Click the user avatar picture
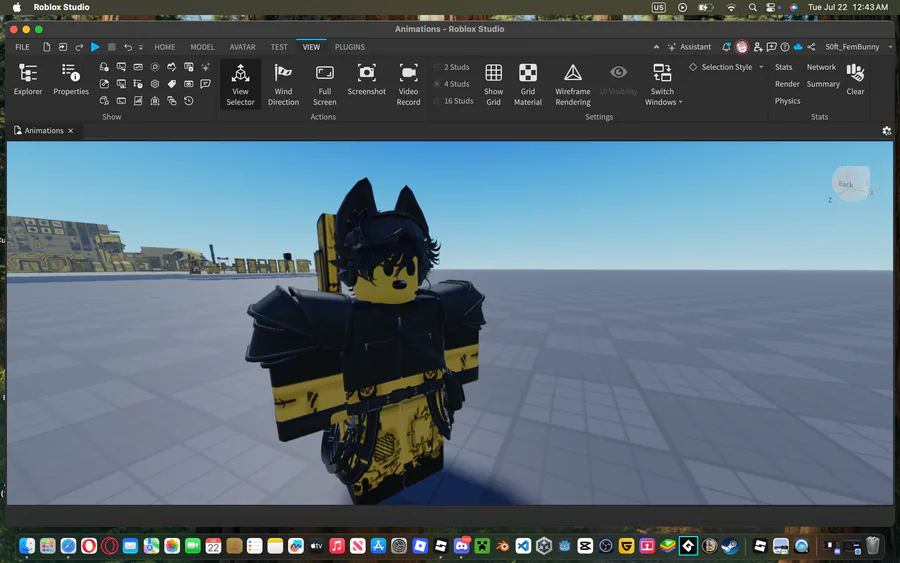The height and width of the screenshot is (563, 900). coord(742,47)
